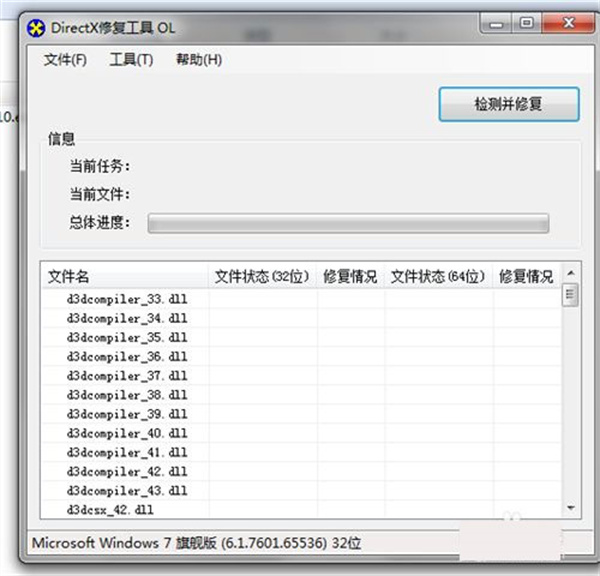This screenshot has width=600, height=576.
Task: Select row d3dcompiler_39.dll
Action: 301,414
